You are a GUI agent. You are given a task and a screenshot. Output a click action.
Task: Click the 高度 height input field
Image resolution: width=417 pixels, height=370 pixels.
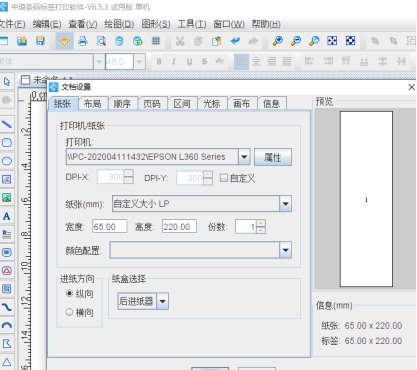tap(179, 227)
